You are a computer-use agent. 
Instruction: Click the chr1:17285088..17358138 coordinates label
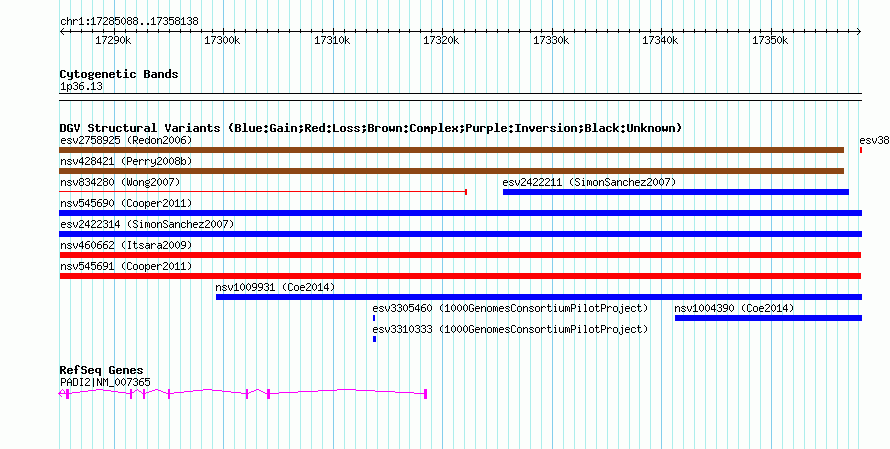[129, 22]
